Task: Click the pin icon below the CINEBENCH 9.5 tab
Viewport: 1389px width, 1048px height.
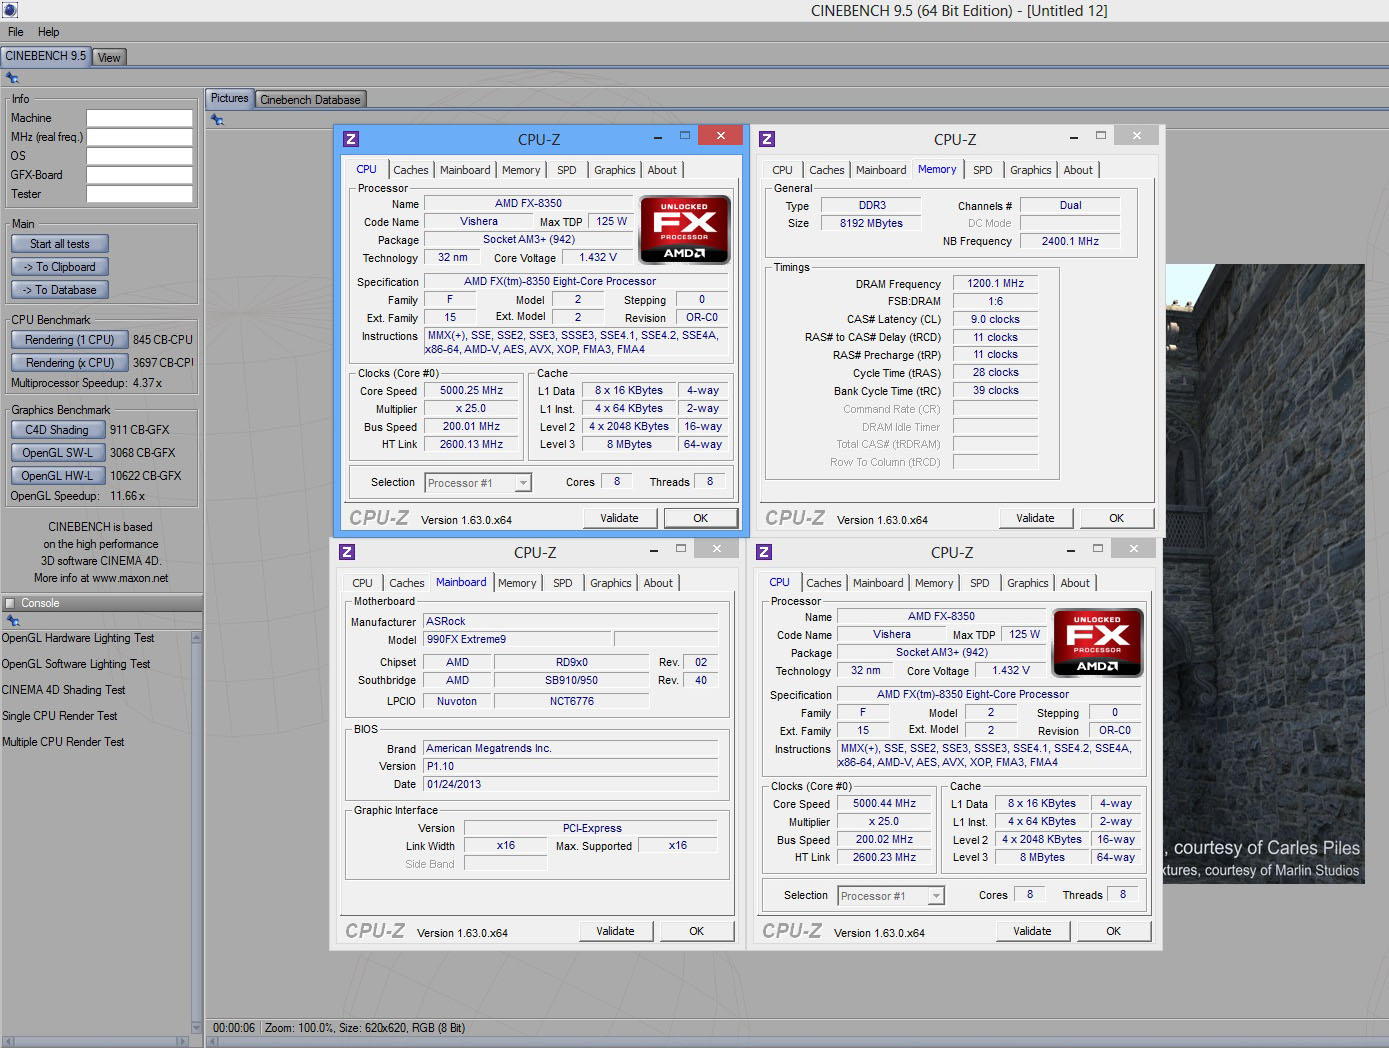Action: [x=12, y=78]
